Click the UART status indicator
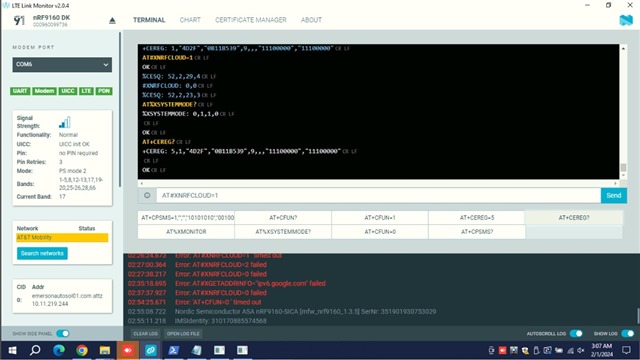640x360 pixels. (x=20, y=91)
